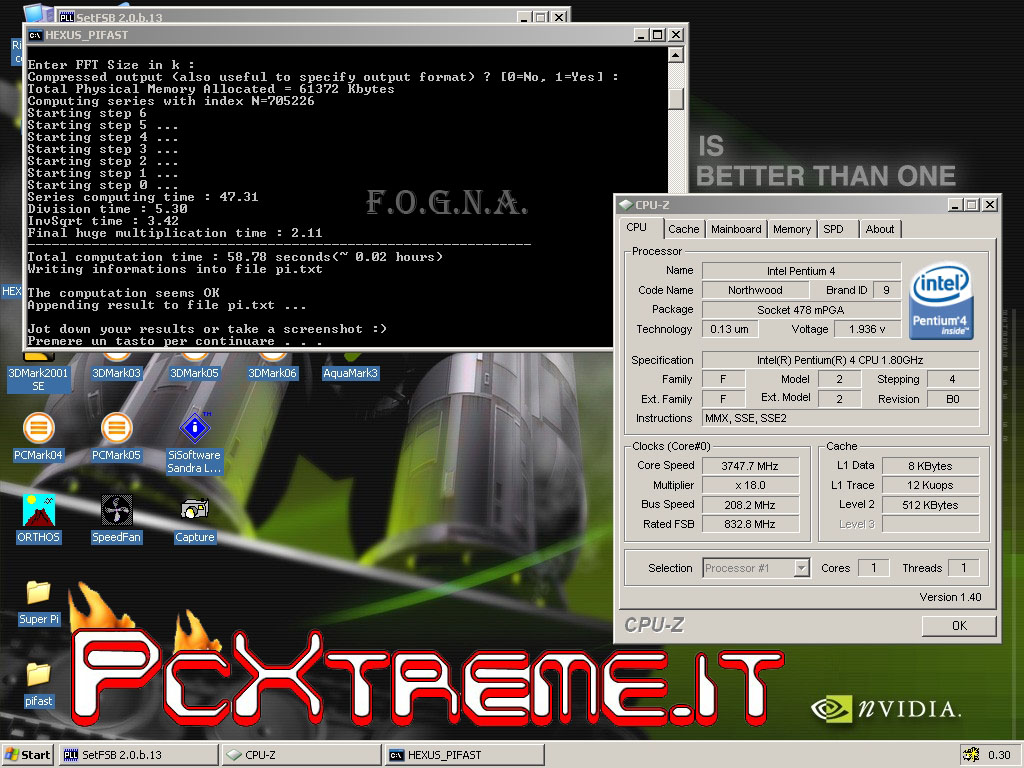Image resolution: width=1024 pixels, height=768 pixels.
Task: Close the SetFSB window
Action: (559, 17)
